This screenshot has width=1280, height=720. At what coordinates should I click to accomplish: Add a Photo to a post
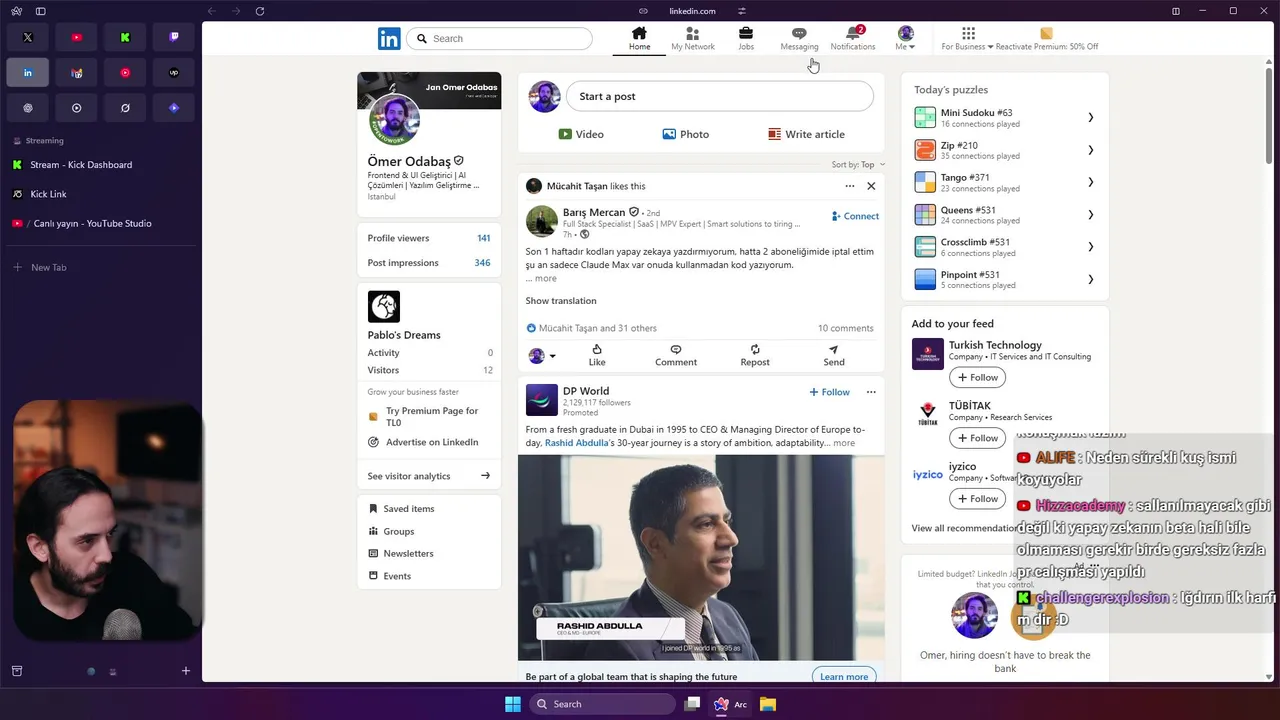[685, 134]
